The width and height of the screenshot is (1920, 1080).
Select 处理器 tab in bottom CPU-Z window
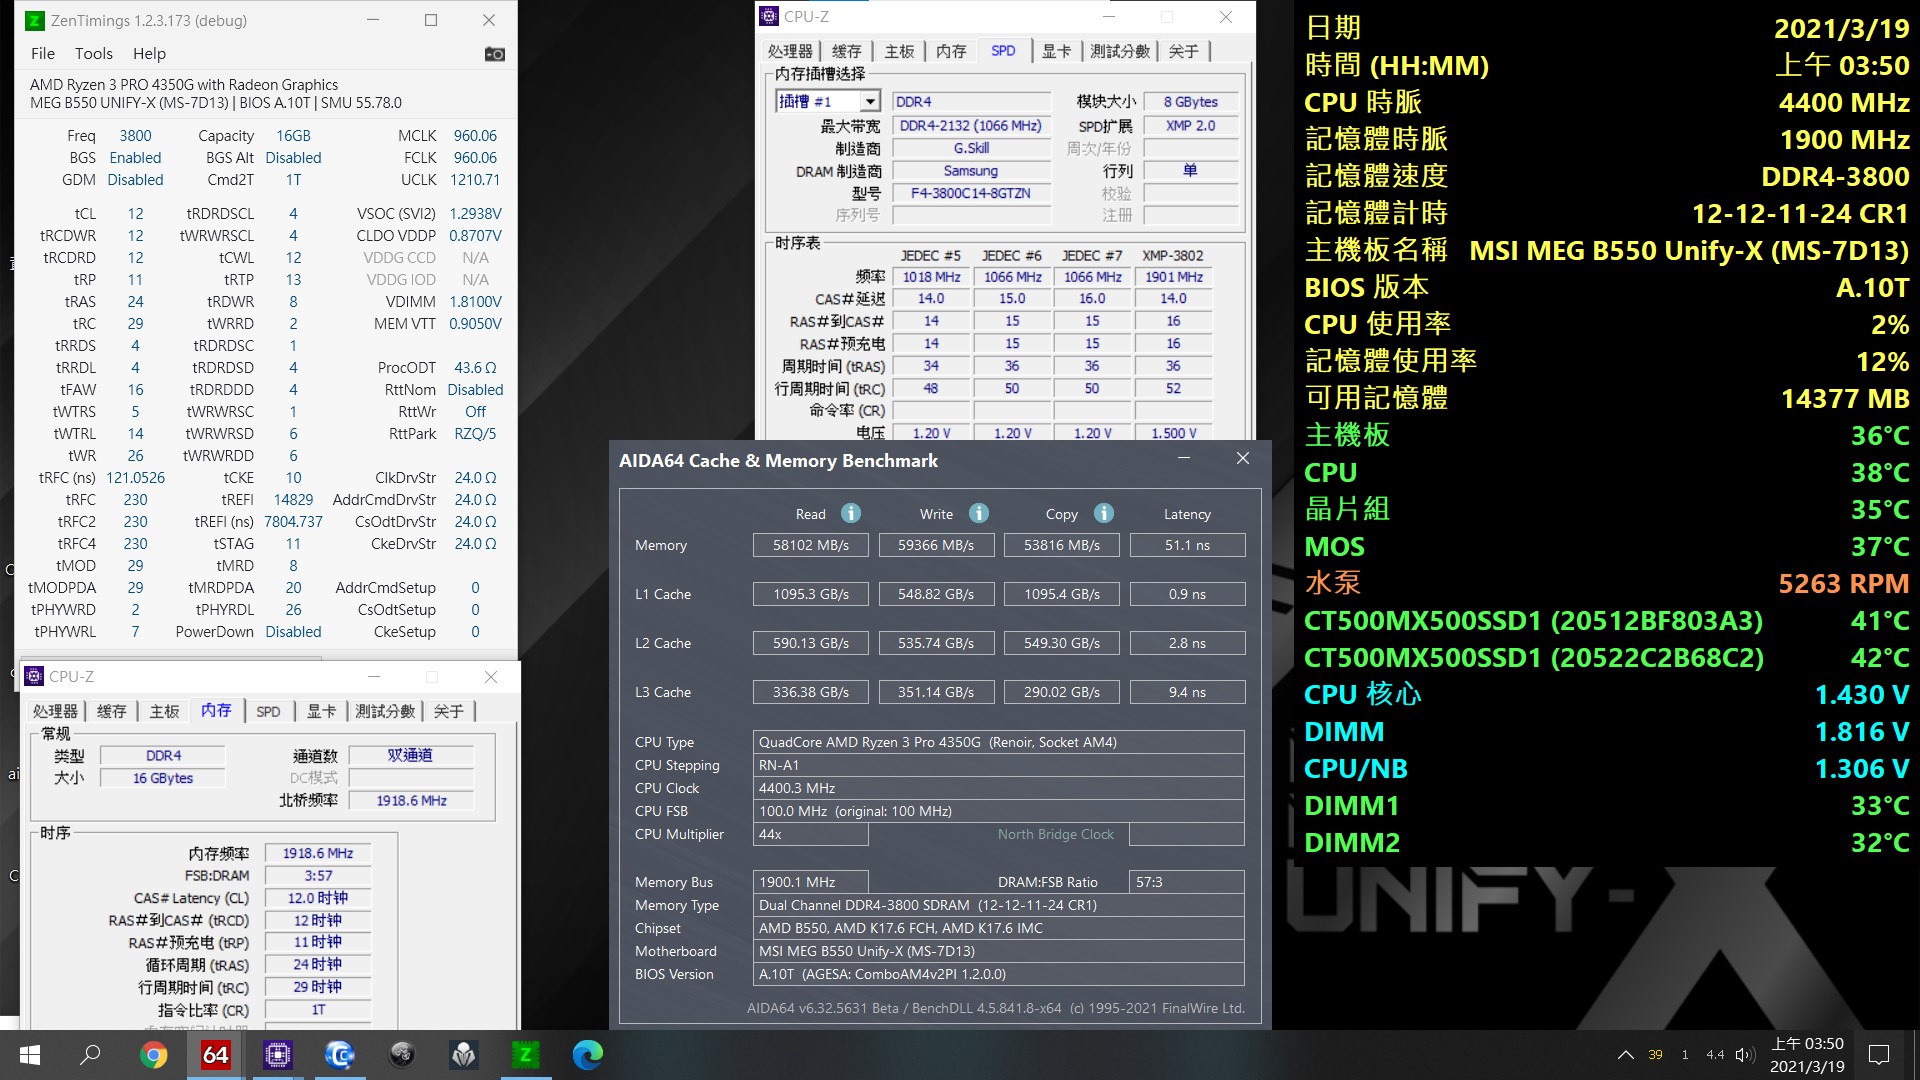pos(55,711)
